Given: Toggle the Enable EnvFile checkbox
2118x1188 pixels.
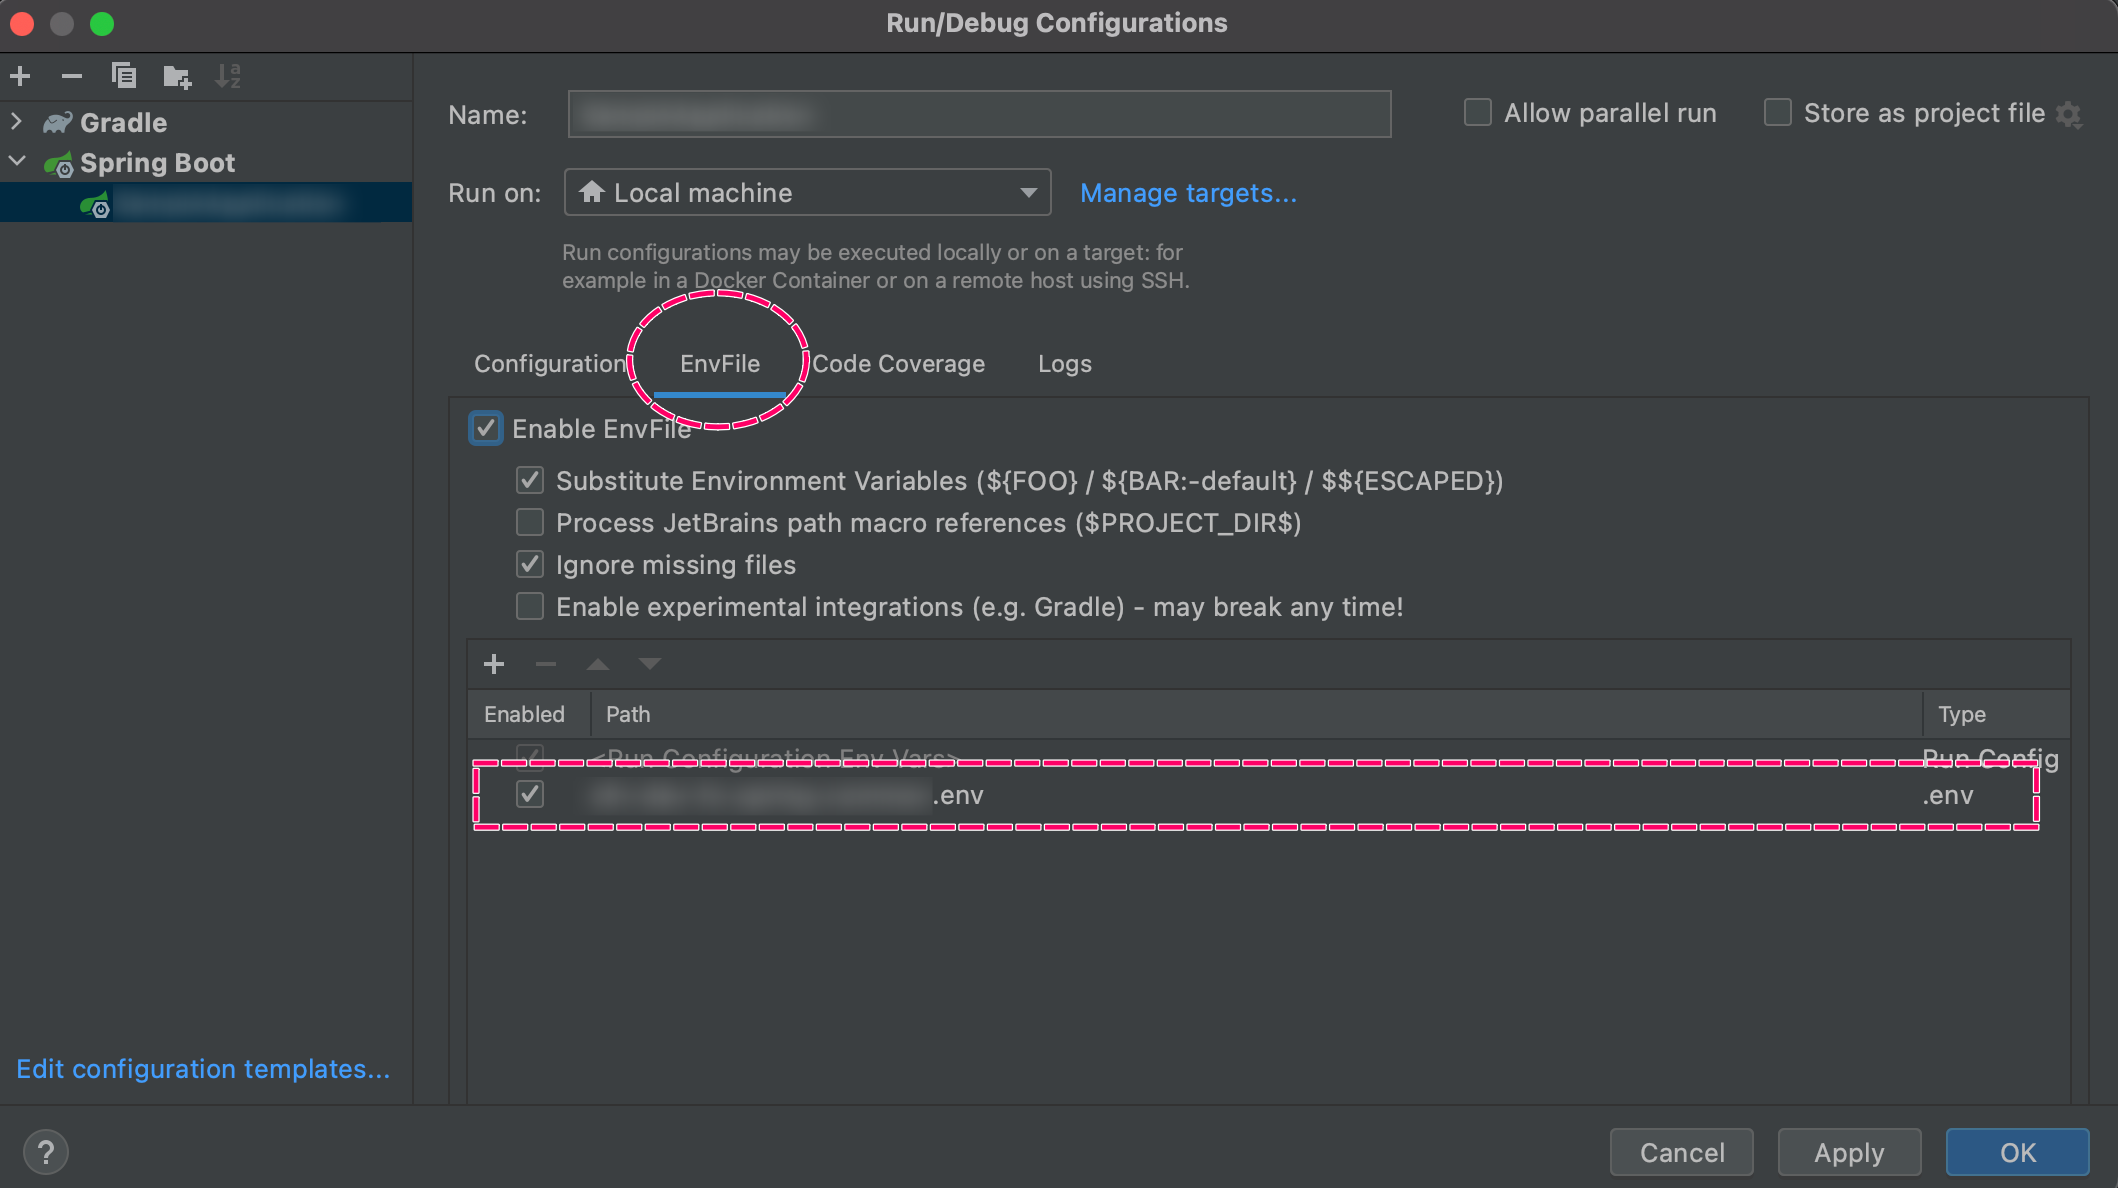Looking at the screenshot, I should (x=486, y=429).
